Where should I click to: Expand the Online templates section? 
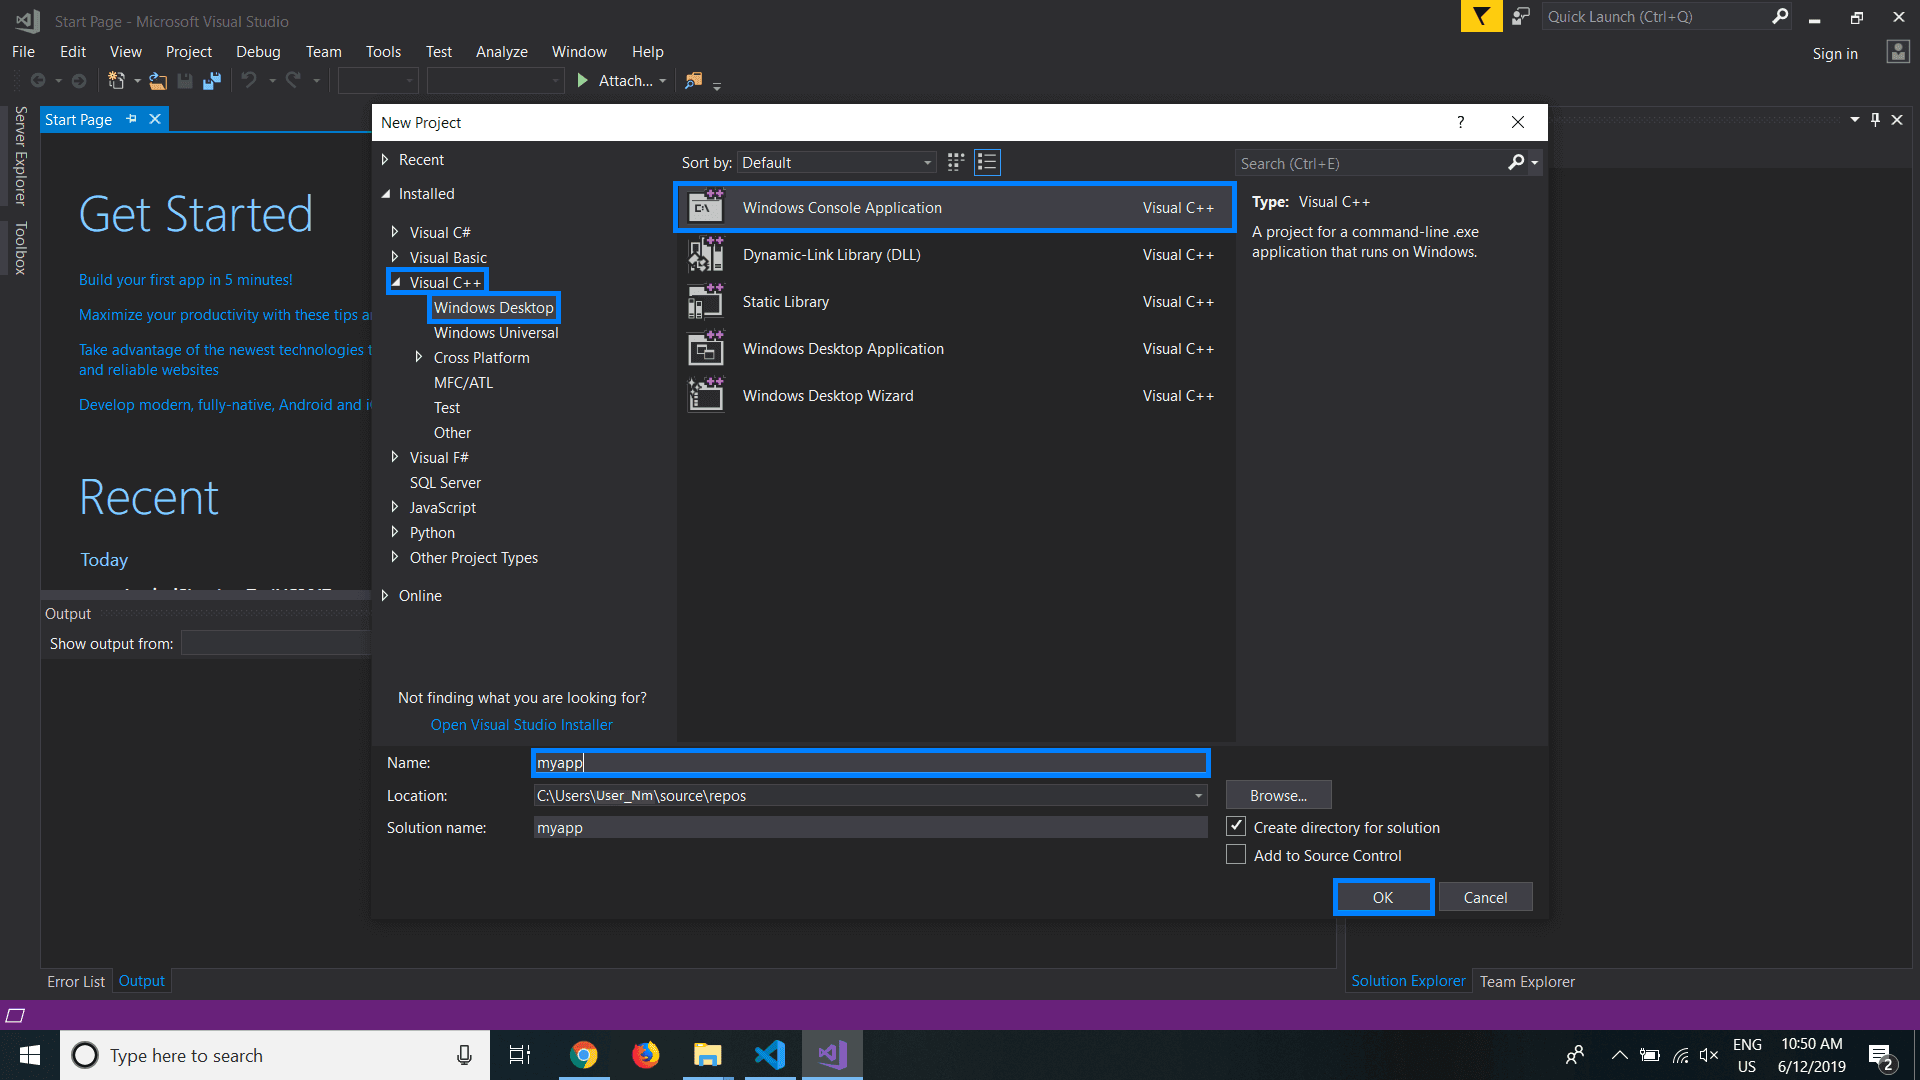(x=385, y=596)
